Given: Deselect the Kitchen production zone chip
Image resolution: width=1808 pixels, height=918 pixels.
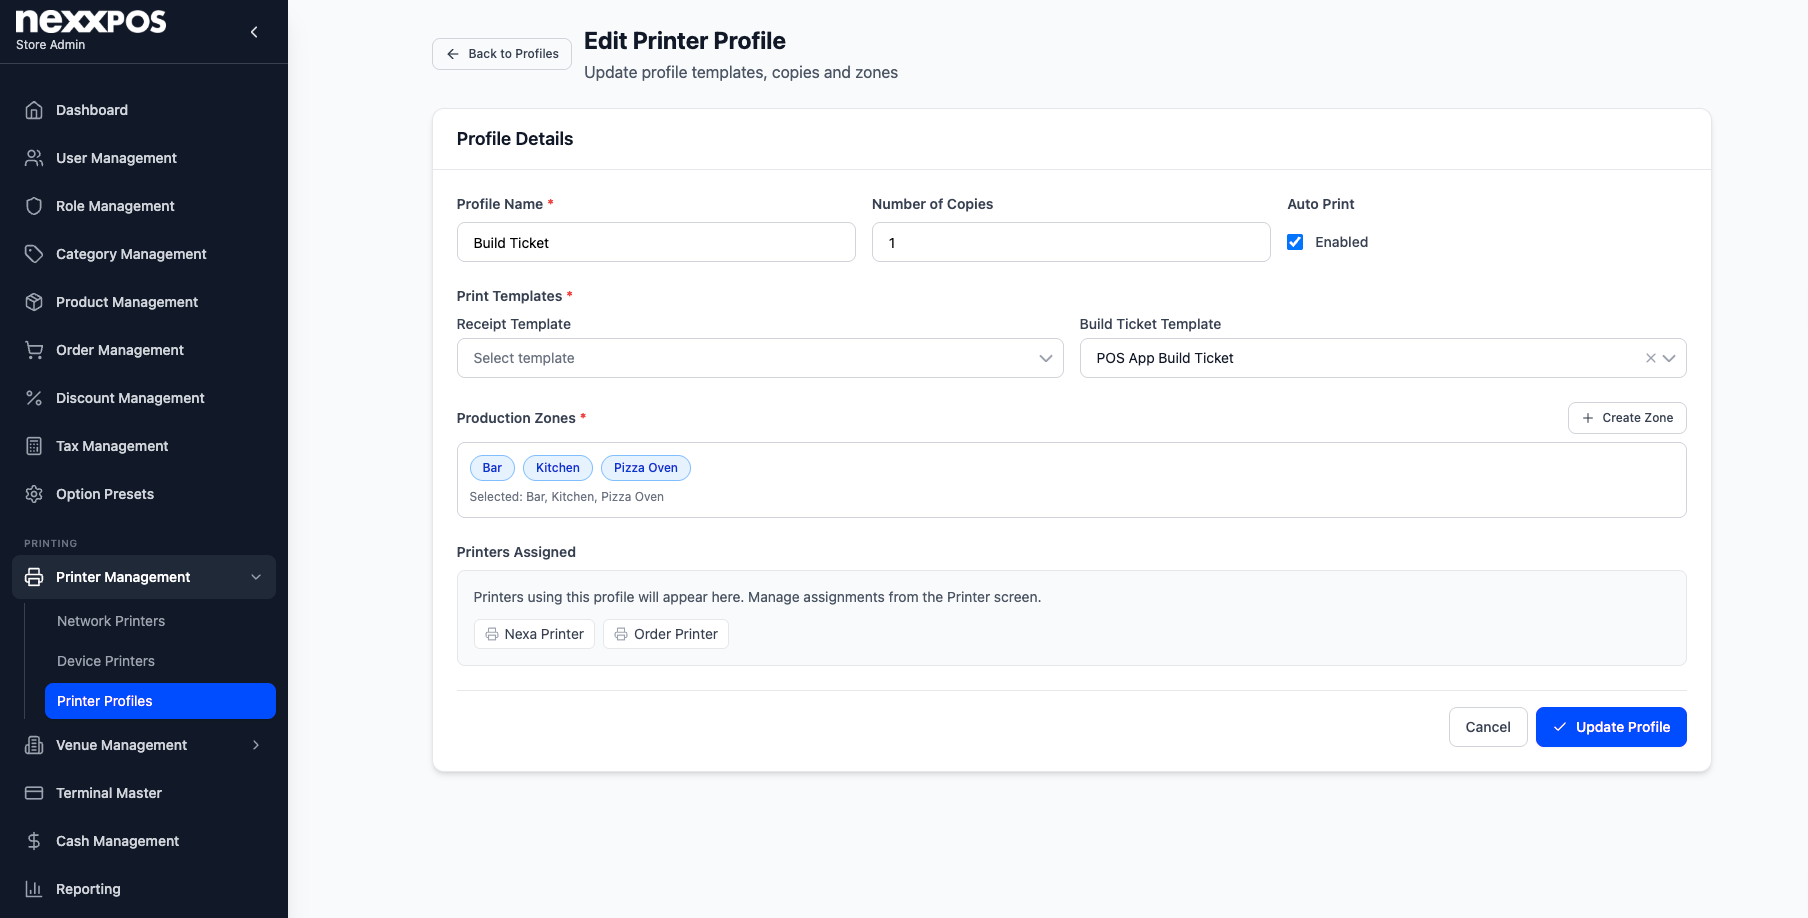Looking at the screenshot, I should 558,468.
